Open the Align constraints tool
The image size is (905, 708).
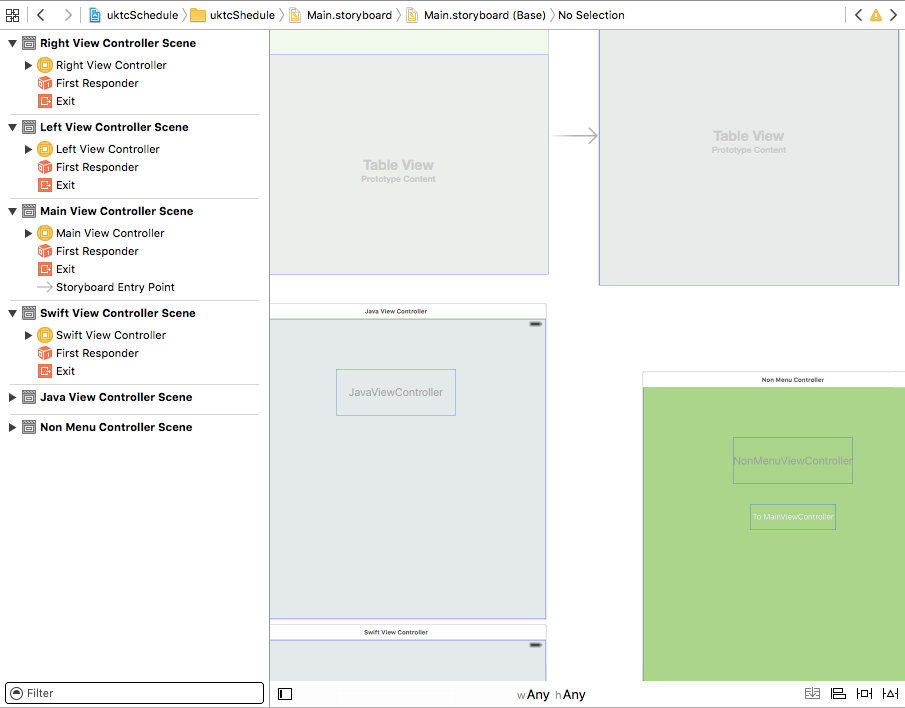click(838, 694)
